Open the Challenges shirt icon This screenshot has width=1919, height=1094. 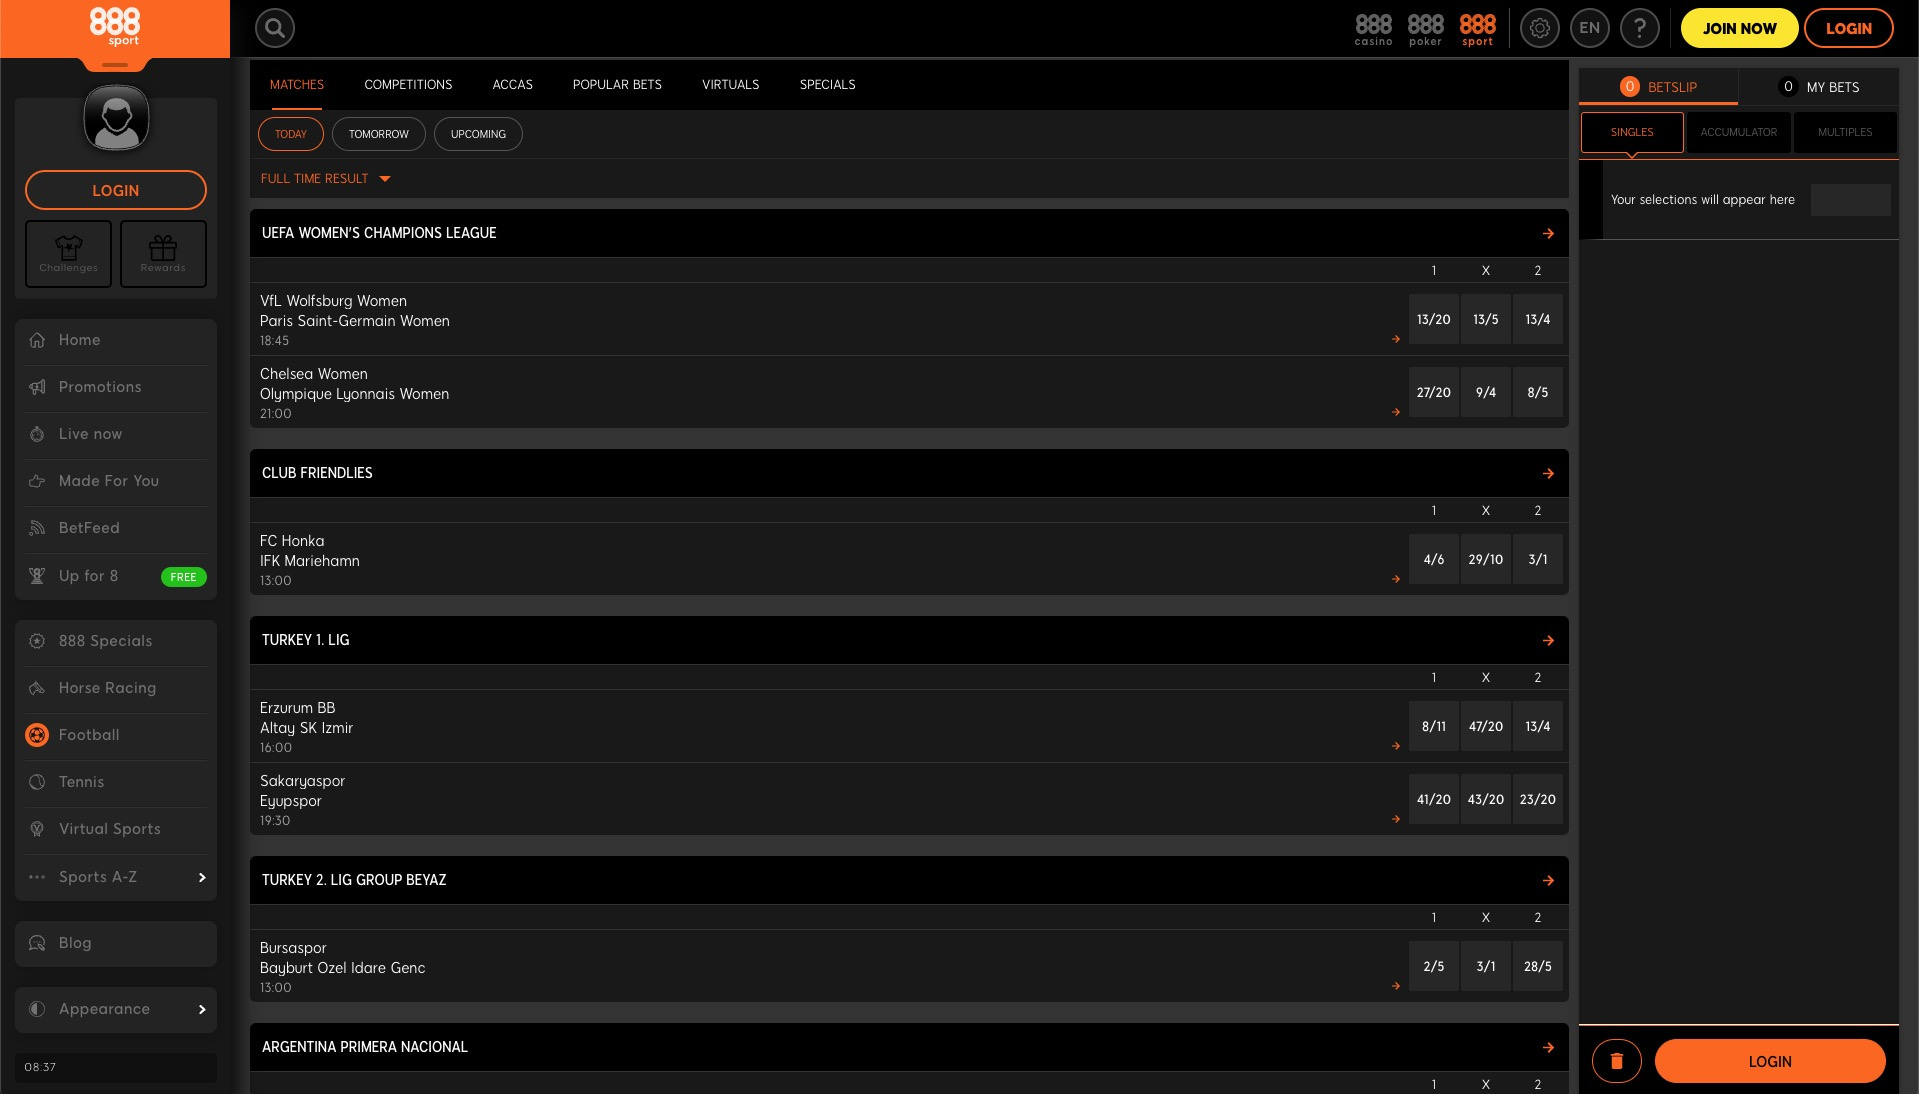click(68, 254)
